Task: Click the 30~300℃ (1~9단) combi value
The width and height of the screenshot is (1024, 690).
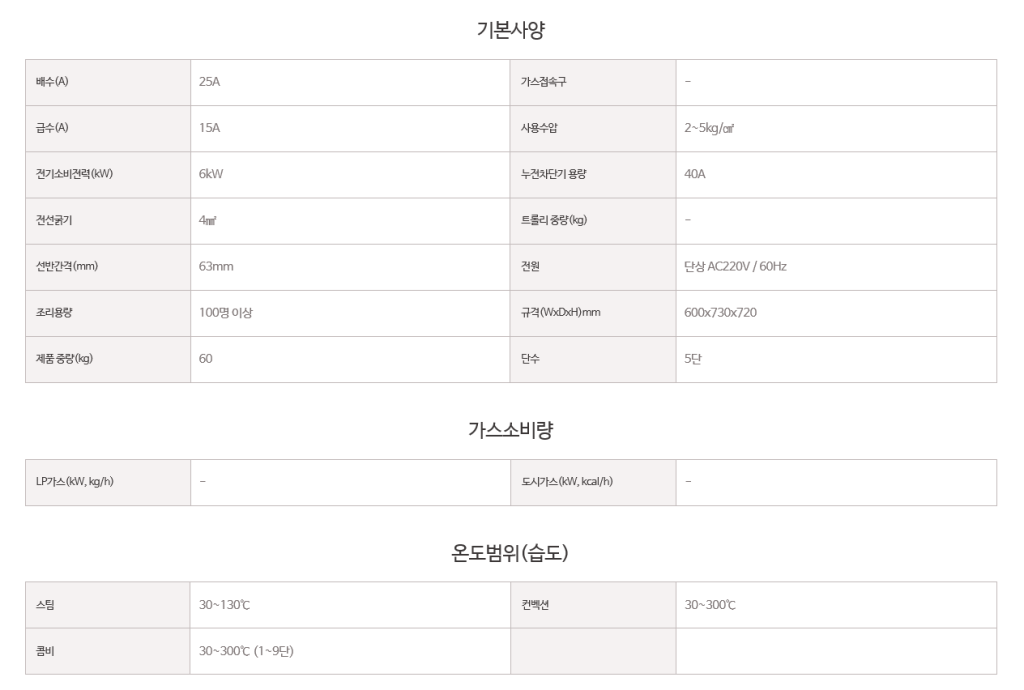Action: pyautogui.click(x=246, y=651)
